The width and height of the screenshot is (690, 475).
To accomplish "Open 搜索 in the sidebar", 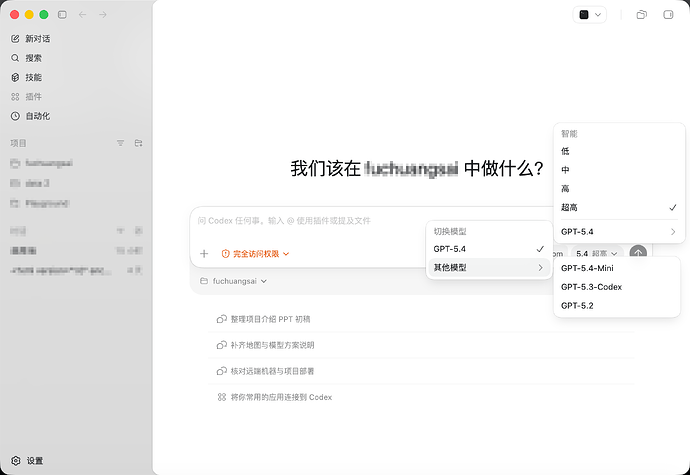I will click(x=26, y=58).
